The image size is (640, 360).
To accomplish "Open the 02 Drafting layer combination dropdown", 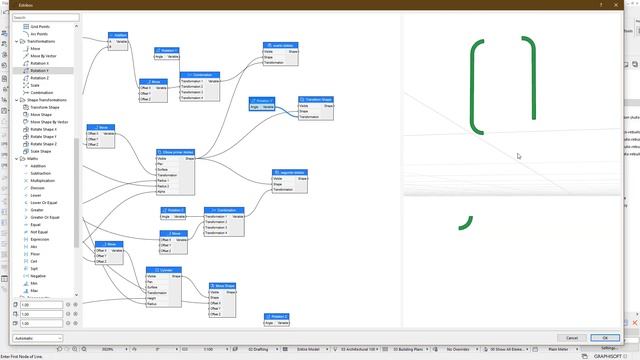I will [276, 349].
